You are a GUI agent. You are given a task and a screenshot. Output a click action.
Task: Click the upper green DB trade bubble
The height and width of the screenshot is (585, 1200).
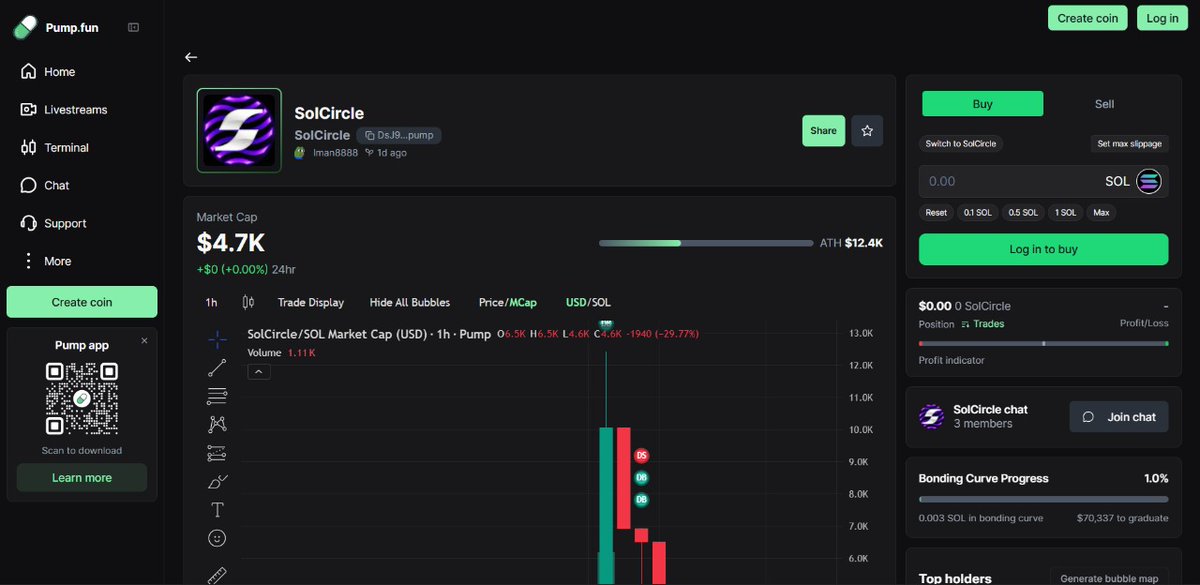642,478
